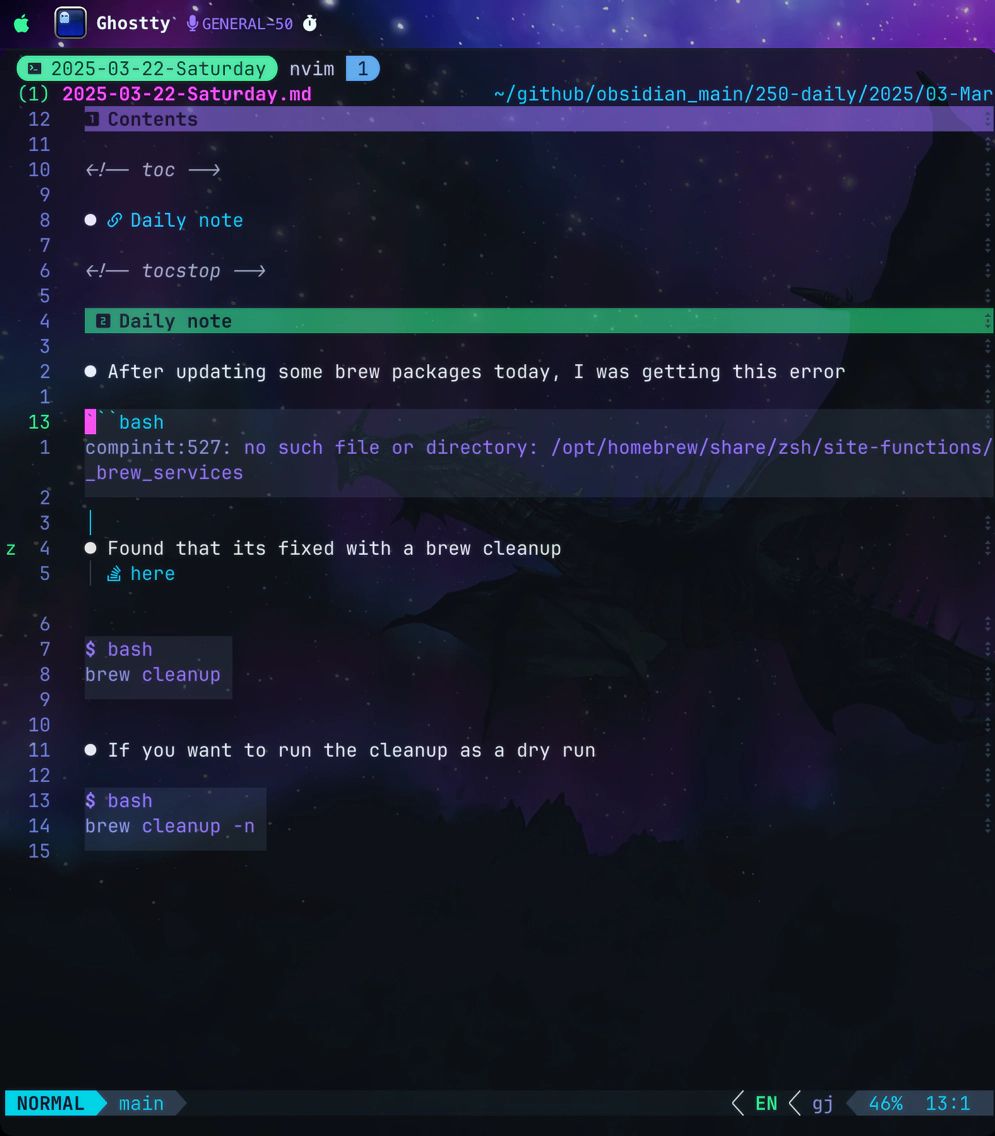This screenshot has width=995, height=1136.
Task: Click the NORMAL mode indicator
Action: (x=51, y=1103)
